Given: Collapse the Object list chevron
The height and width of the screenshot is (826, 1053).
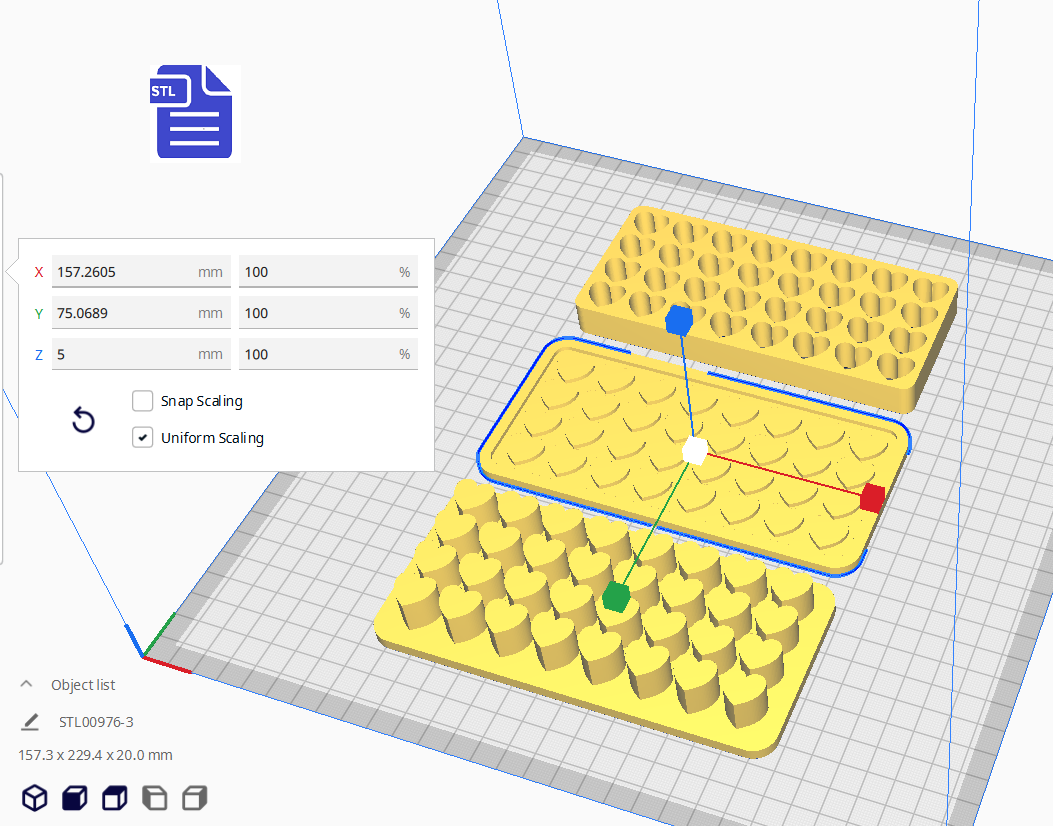Looking at the screenshot, I should (26, 685).
